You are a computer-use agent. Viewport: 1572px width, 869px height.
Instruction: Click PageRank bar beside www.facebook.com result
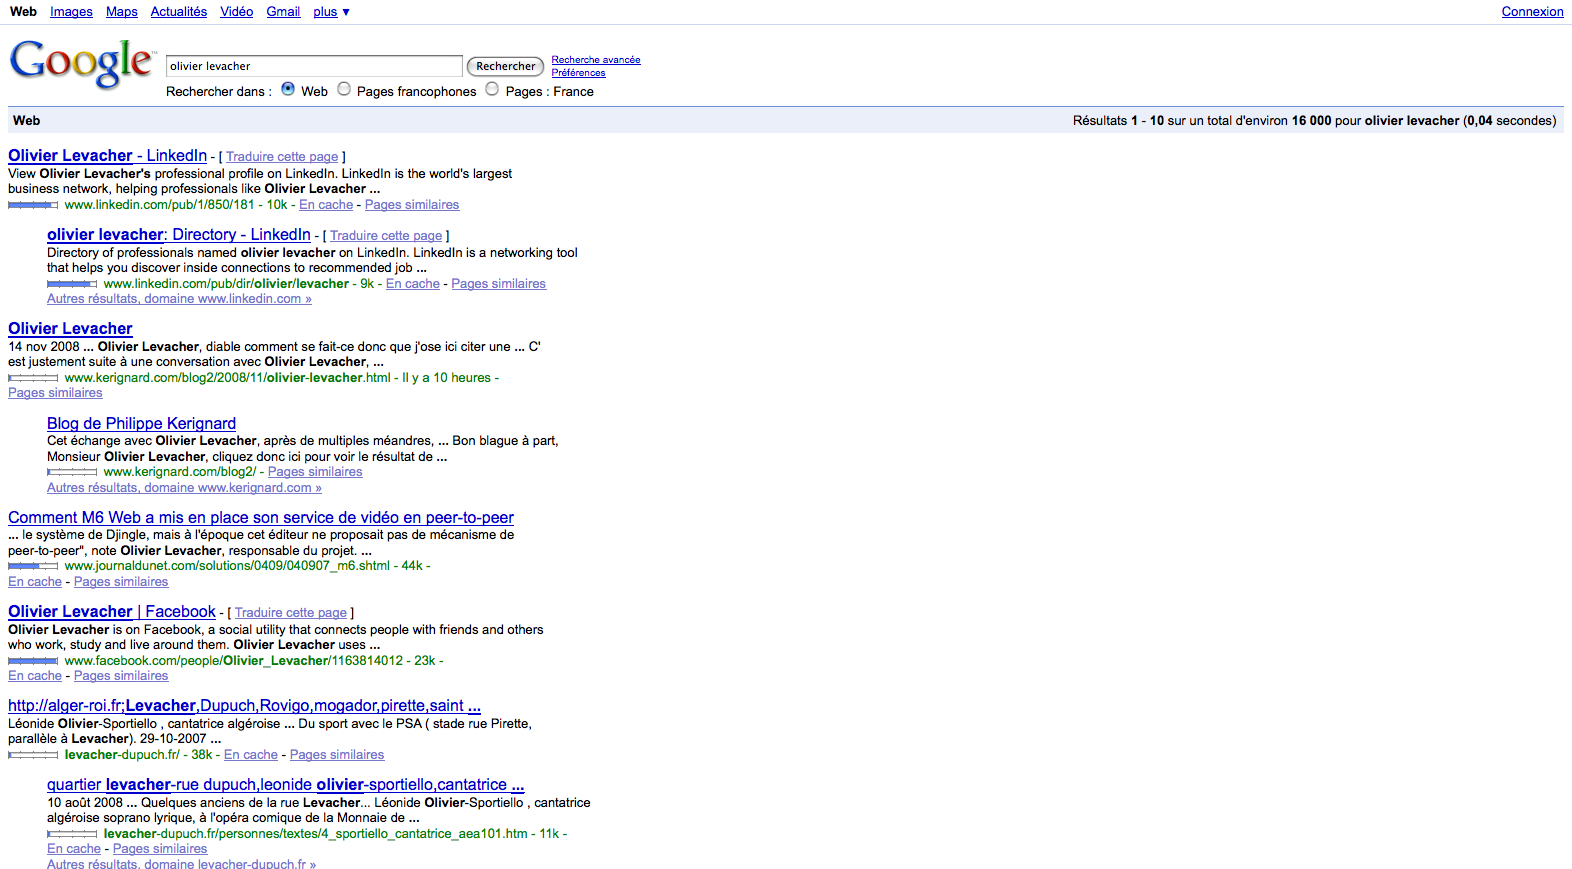pos(33,661)
